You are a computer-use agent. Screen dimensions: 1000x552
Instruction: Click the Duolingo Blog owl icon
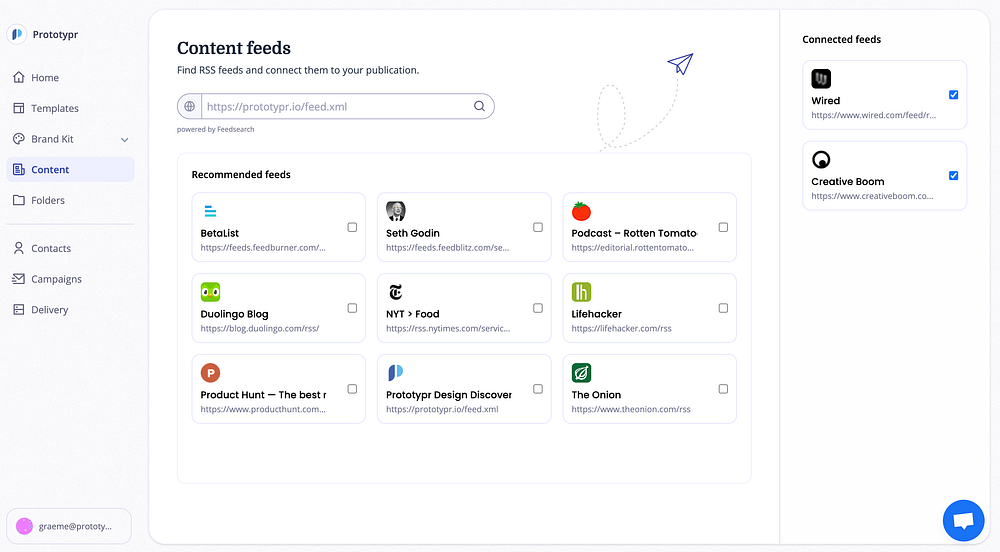click(x=210, y=292)
